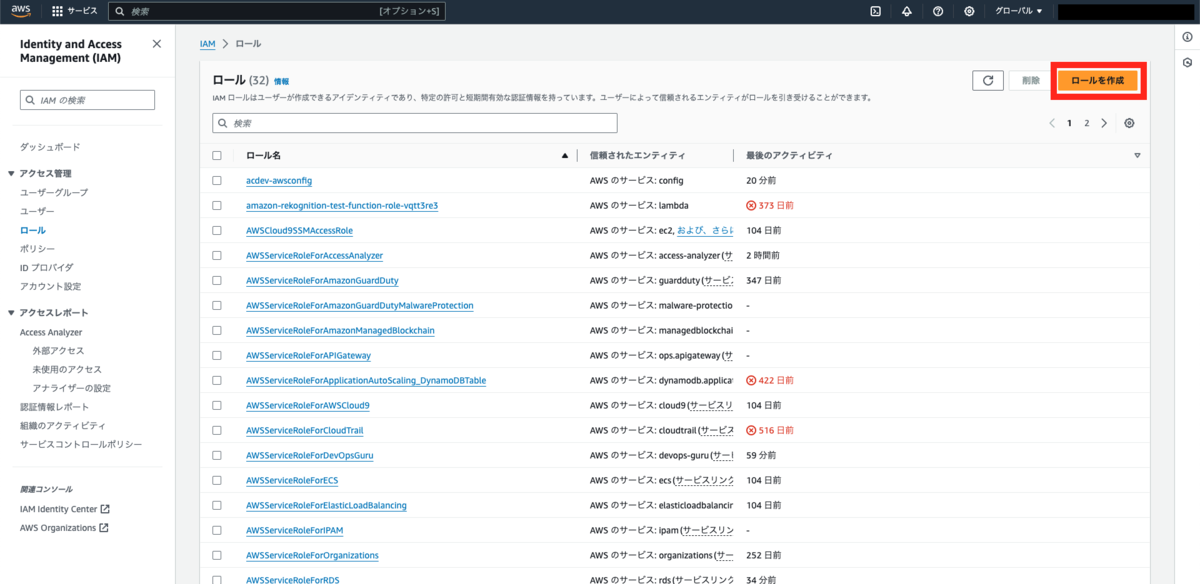Screen dimensions: 1200x584
Task: Open ユーザー in sidebar
Action: click(x=37, y=212)
